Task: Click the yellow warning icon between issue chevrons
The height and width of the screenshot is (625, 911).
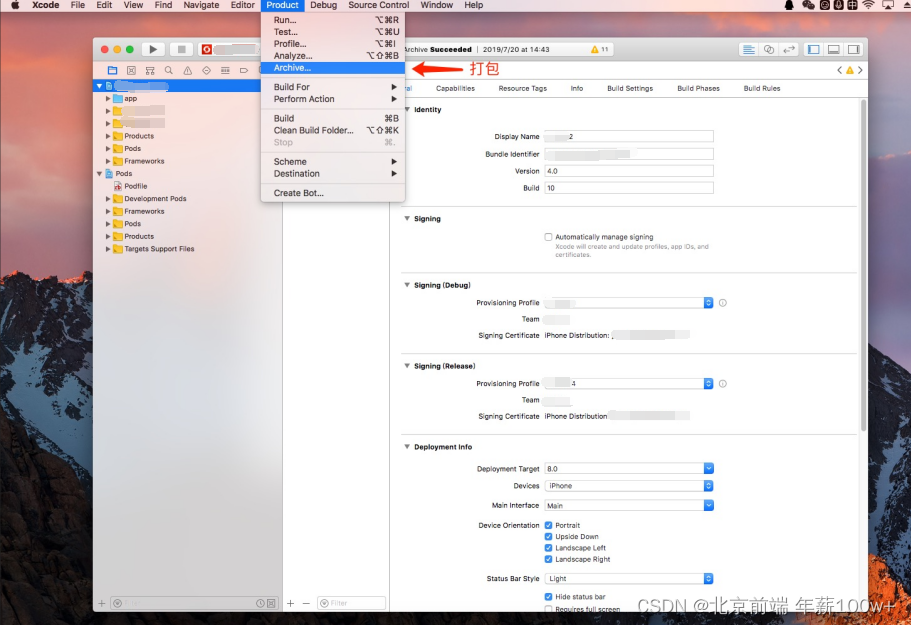Action: click(x=850, y=70)
